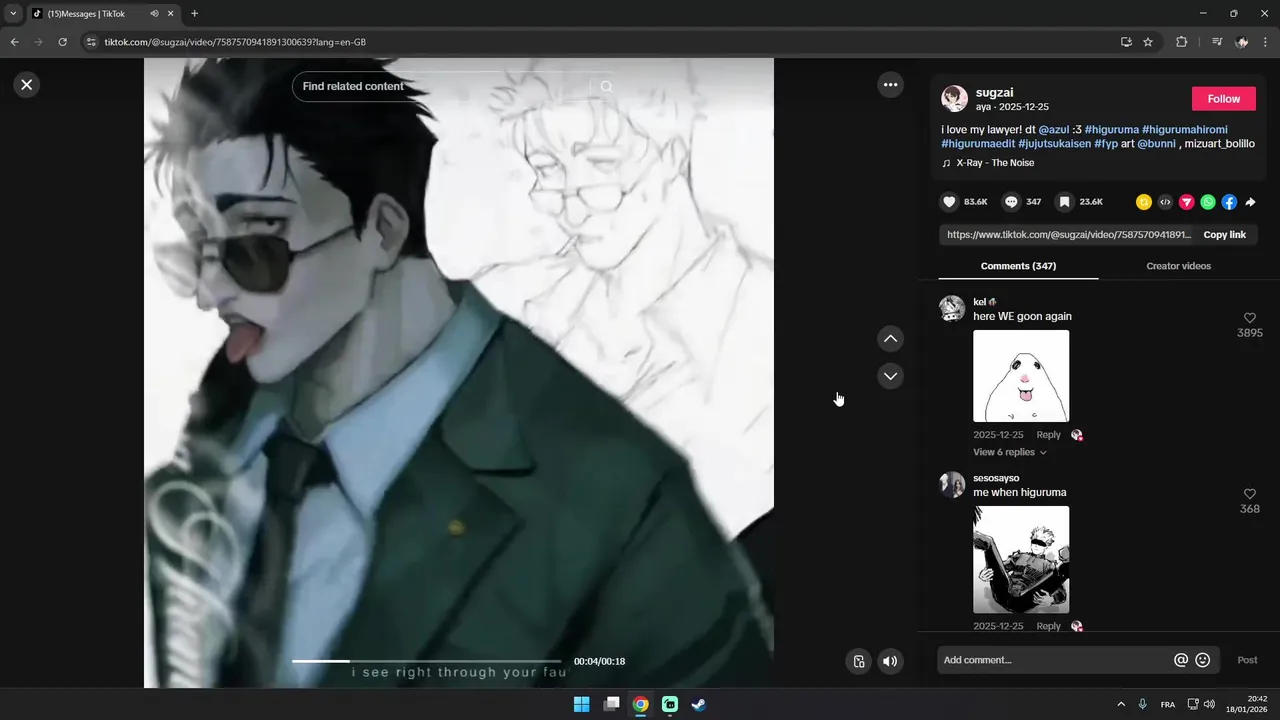The image size is (1280, 720).
Task: Open the tab search dropdown arrow
Action: point(13,14)
